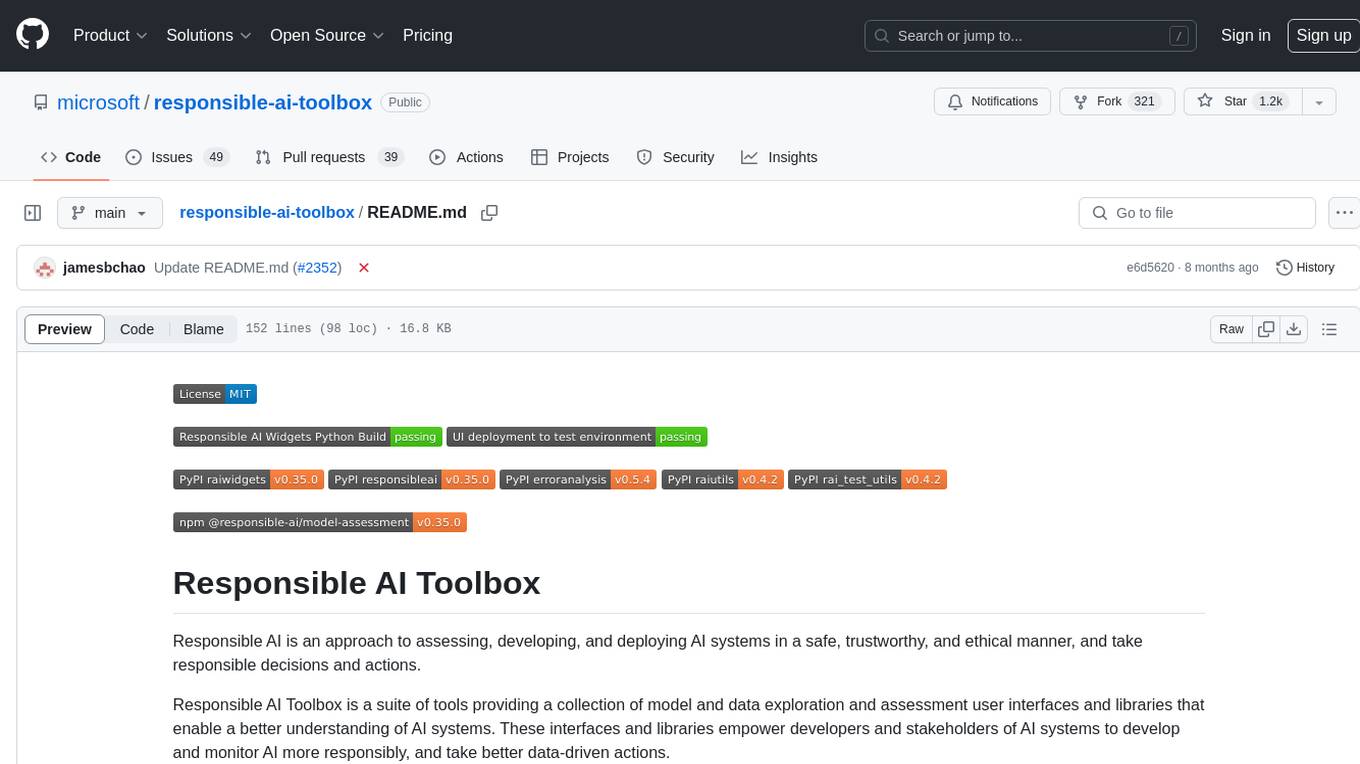The width and height of the screenshot is (1360, 764).
Task: Switch to the Issues tab
Action: click(177, 157)
